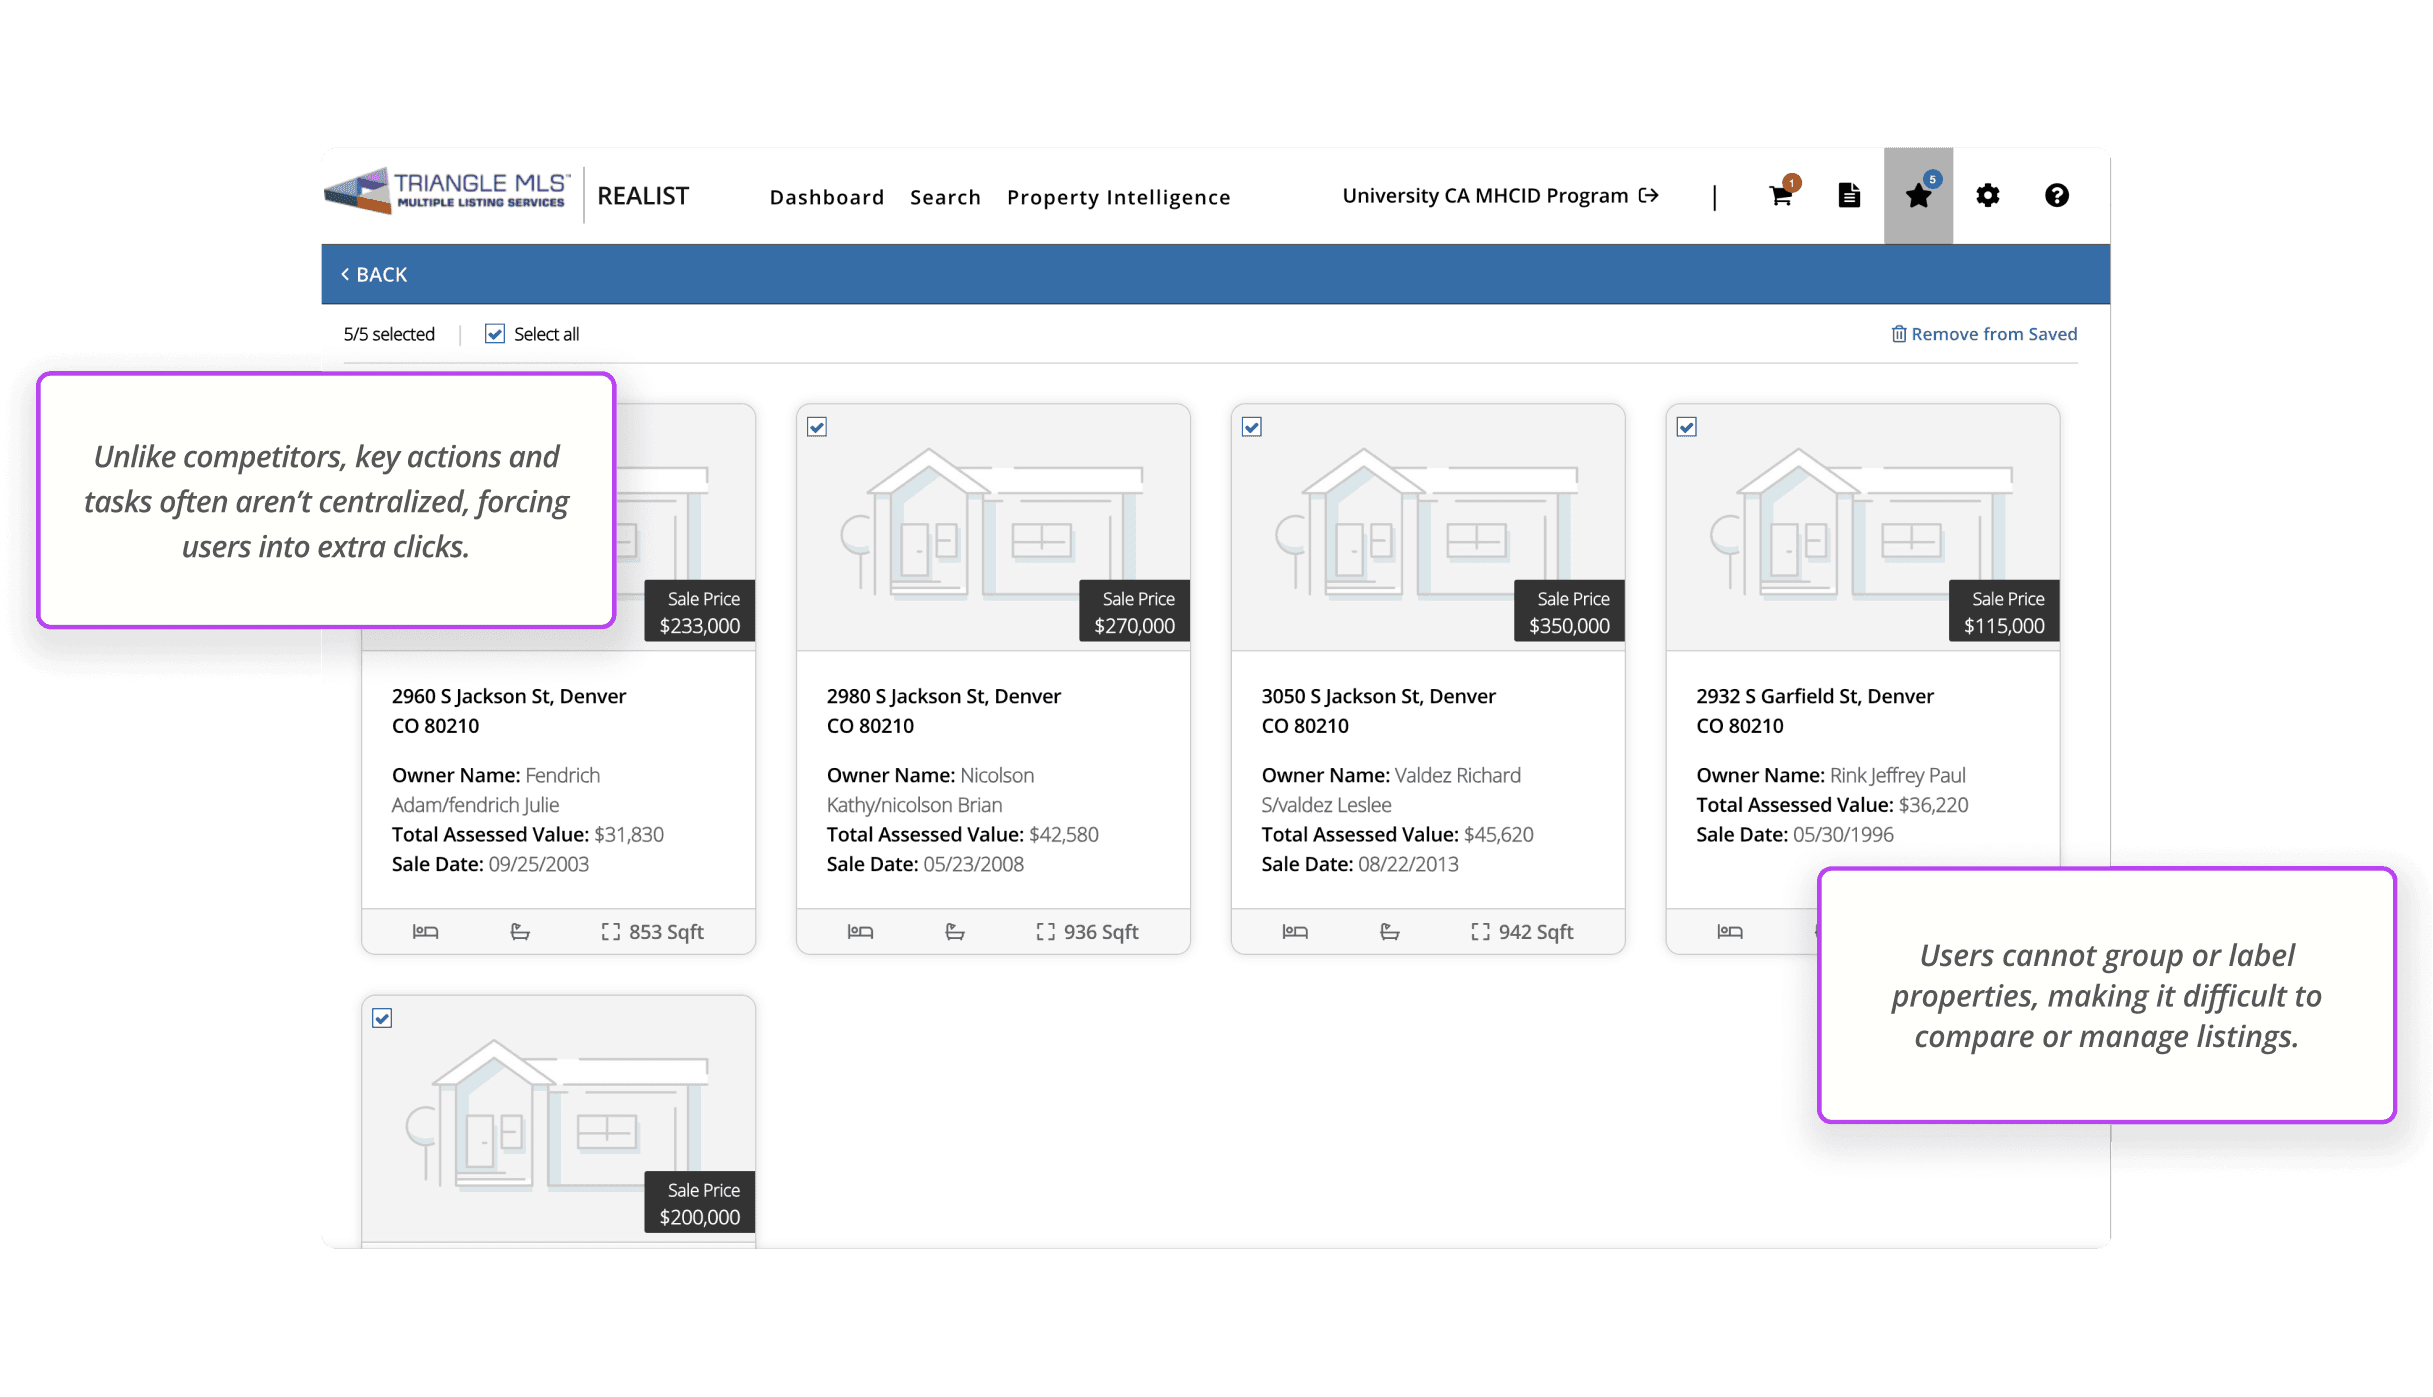Click the reports document icon
The width and height of the screenshot is (2433, 1397).
[x=1849, y=196]
